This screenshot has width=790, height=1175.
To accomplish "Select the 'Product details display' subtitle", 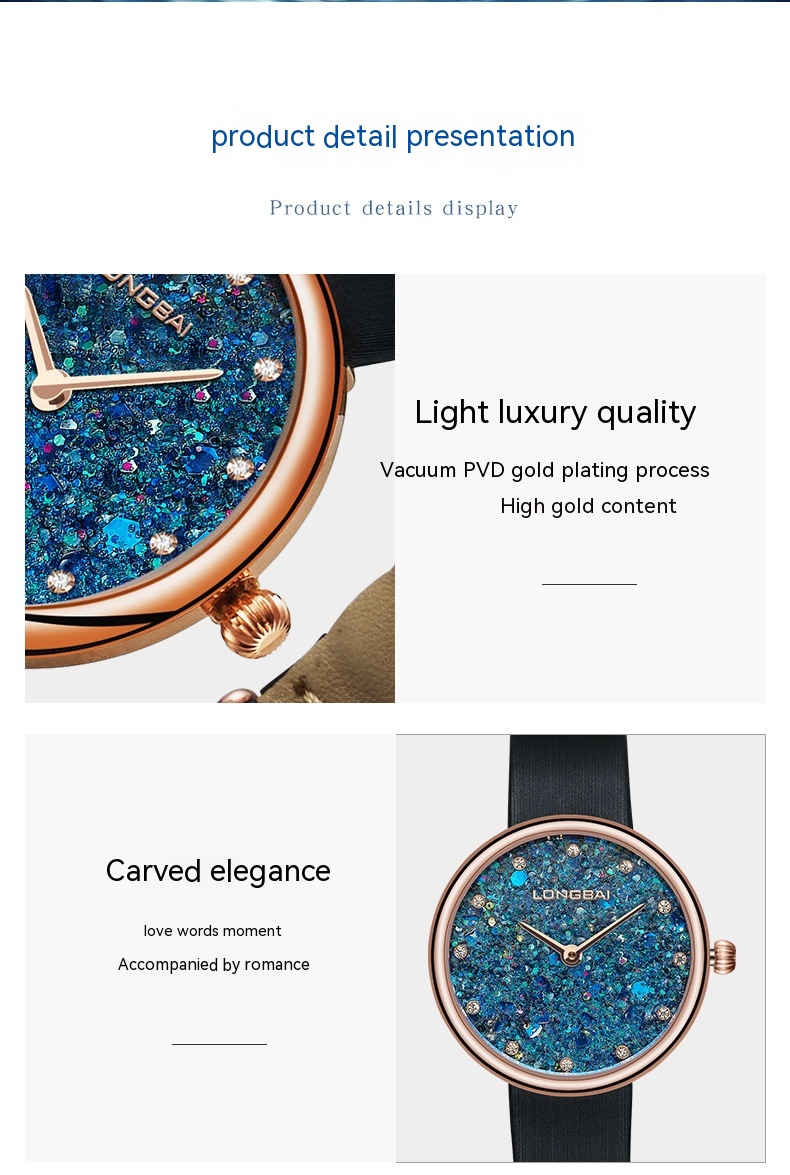I will (x=394, y=208).
